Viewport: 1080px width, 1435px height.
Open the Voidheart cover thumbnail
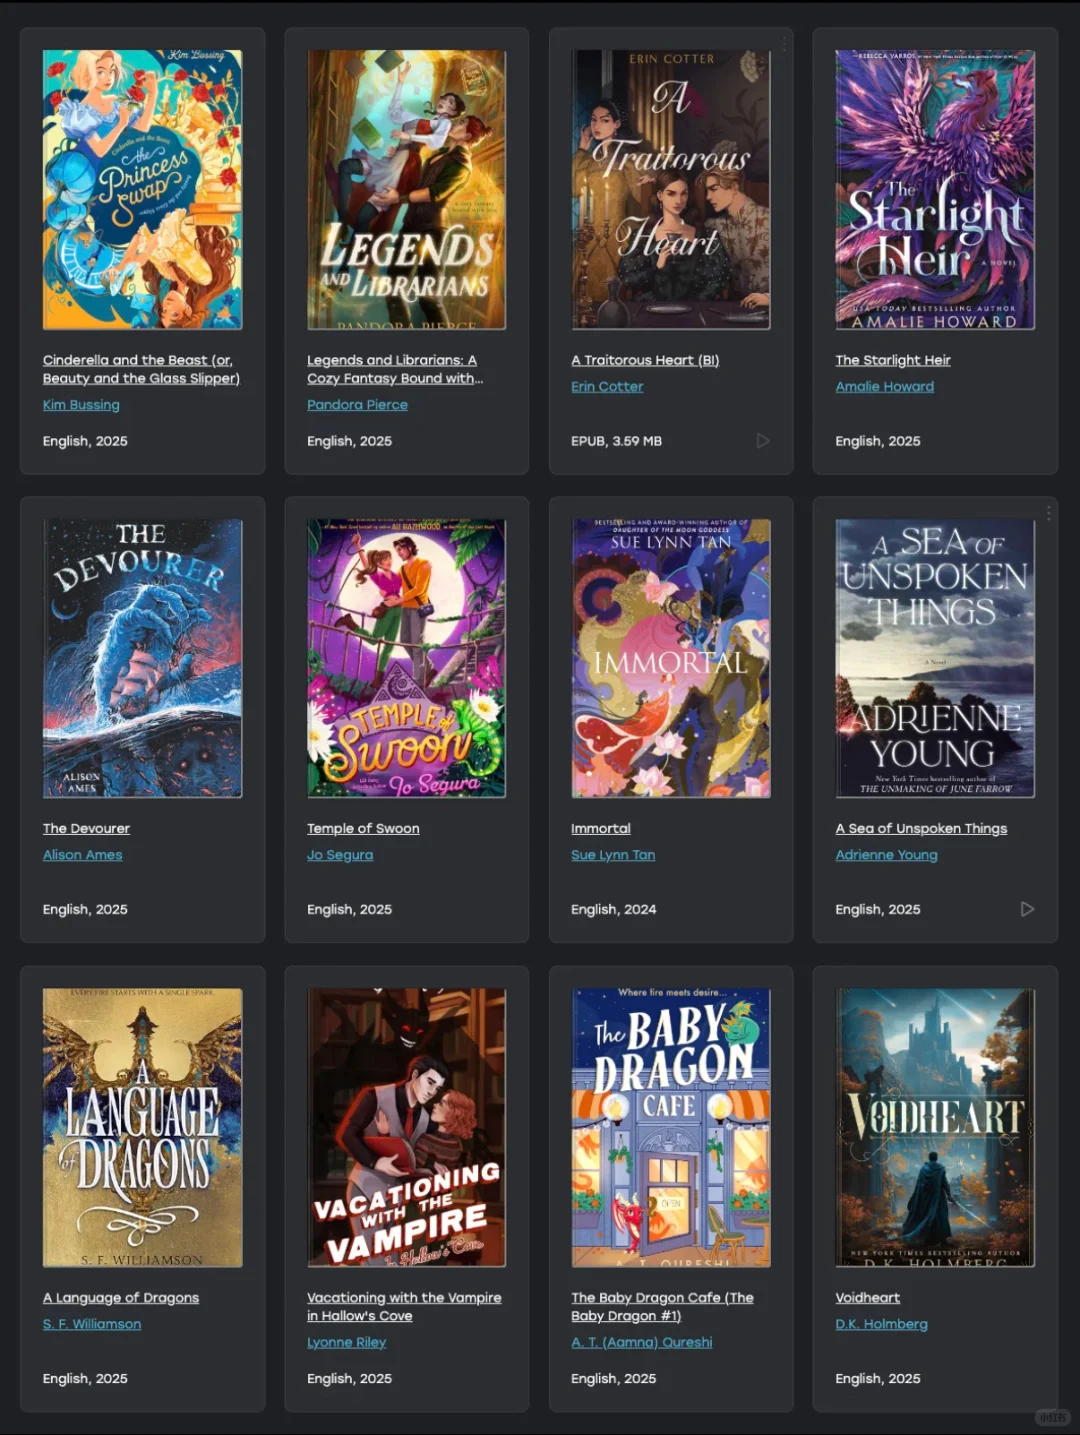(935, 1127)
